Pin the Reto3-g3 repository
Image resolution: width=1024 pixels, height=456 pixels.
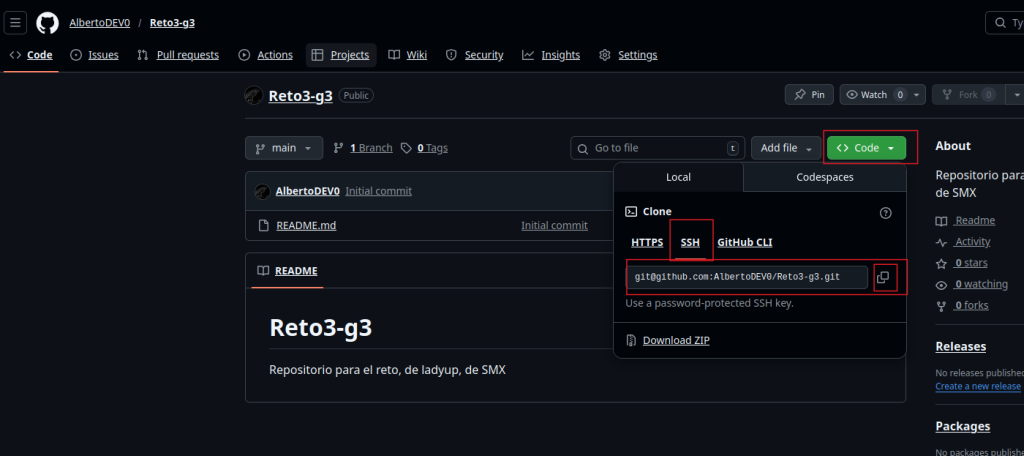coord(808,95)
